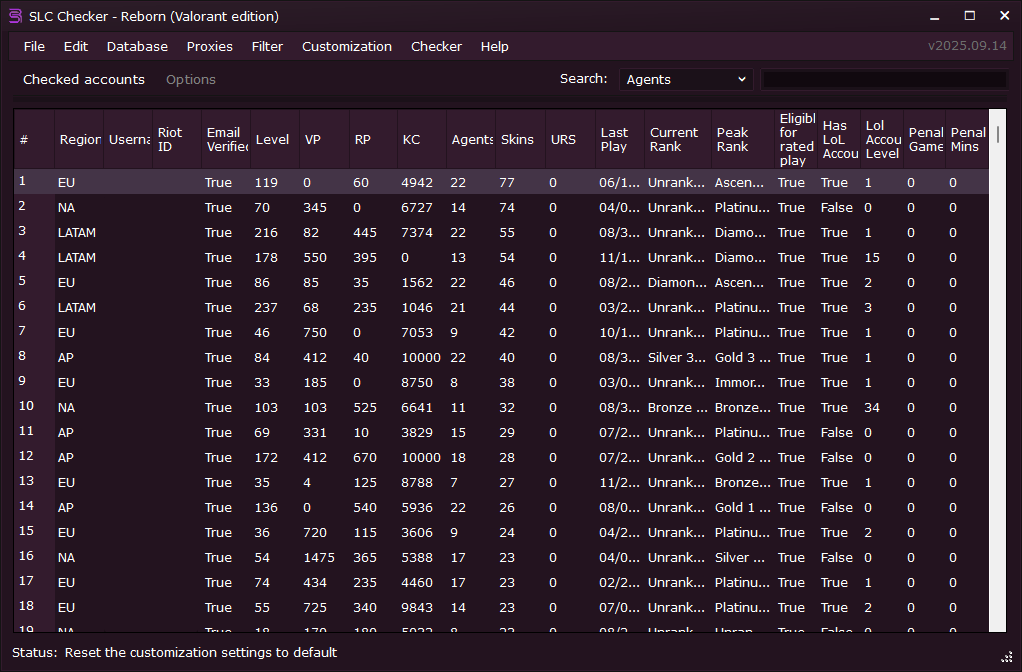The width and height of the screenshot is (1022, 672).
Task: Open the Database menu
Action: [137, 46]
